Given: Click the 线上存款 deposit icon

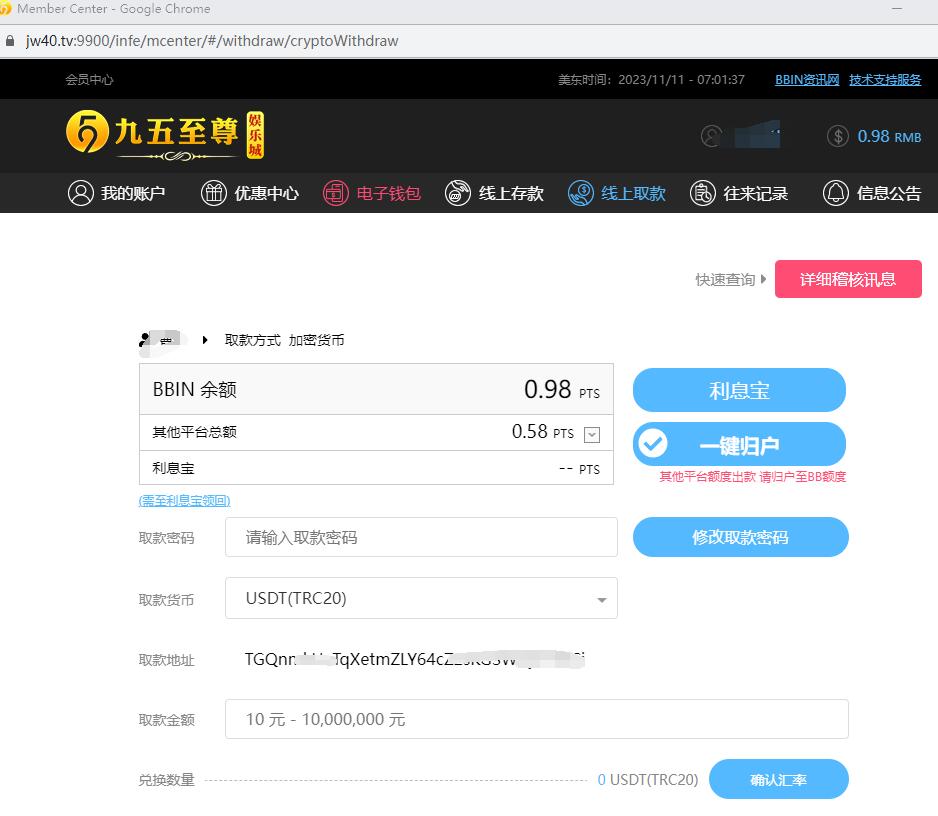Looking at the screenshot, I should click(458, 193).
